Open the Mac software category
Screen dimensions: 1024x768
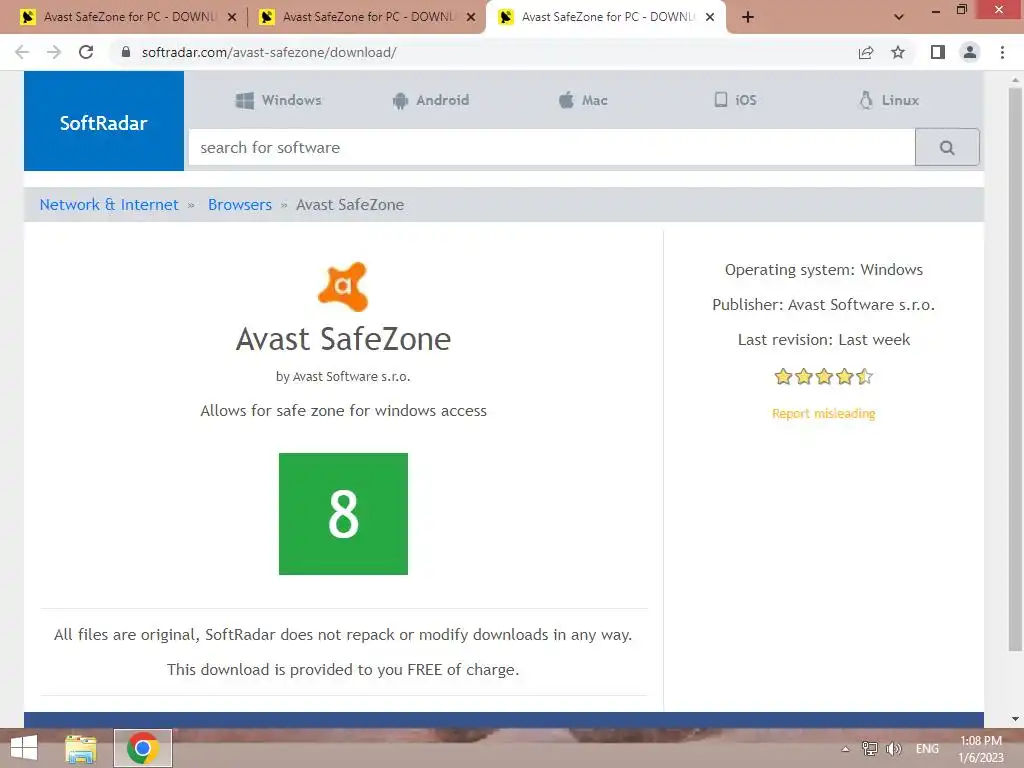pyautogui.click(x=583, y=100)
